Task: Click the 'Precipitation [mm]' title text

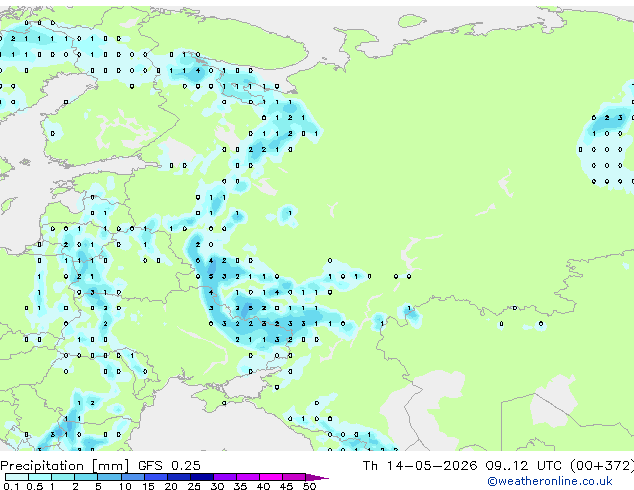Action: 65,466
